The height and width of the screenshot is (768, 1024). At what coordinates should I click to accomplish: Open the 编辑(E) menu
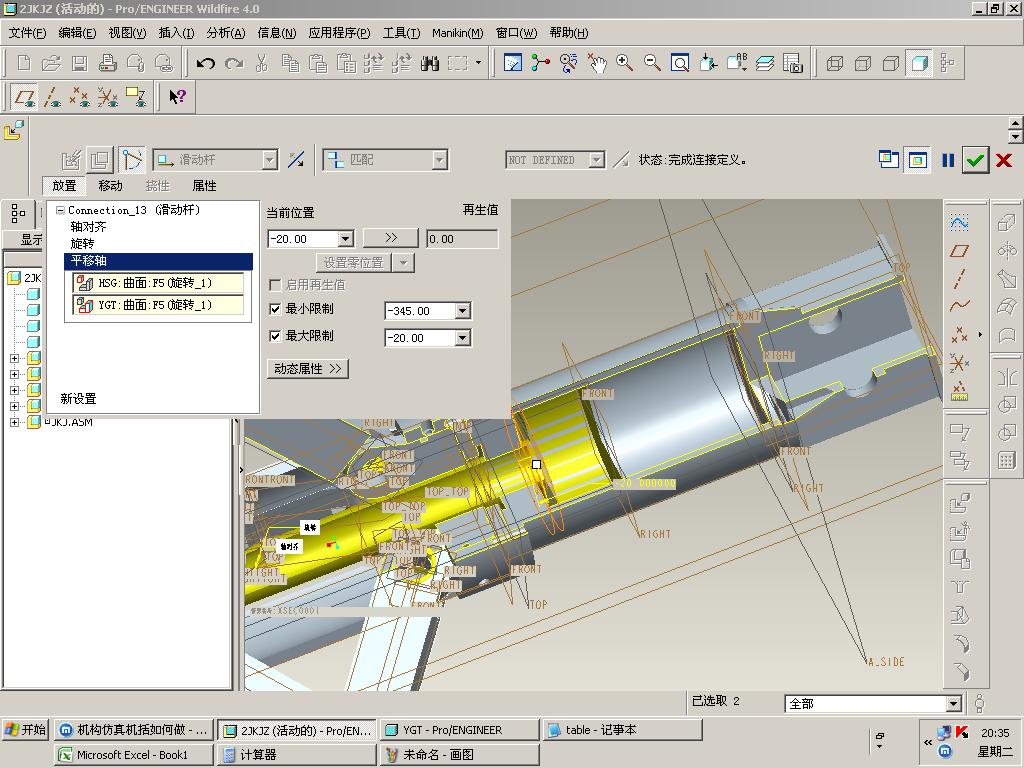pyautogui.click(x=77, y=33)
